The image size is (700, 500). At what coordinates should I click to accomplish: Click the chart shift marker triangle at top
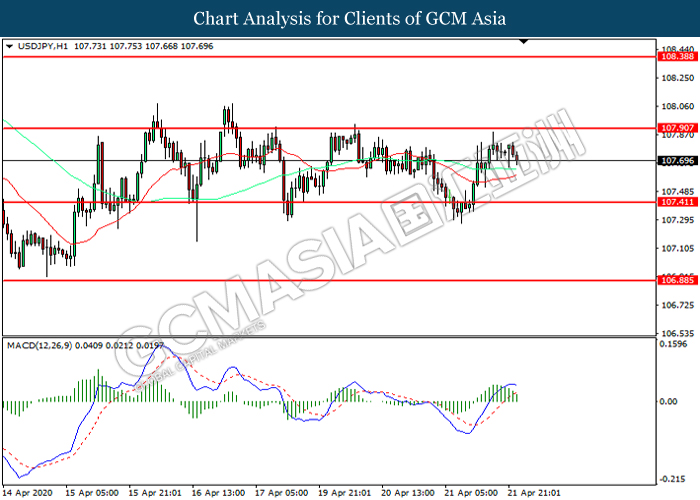point(524,42)
